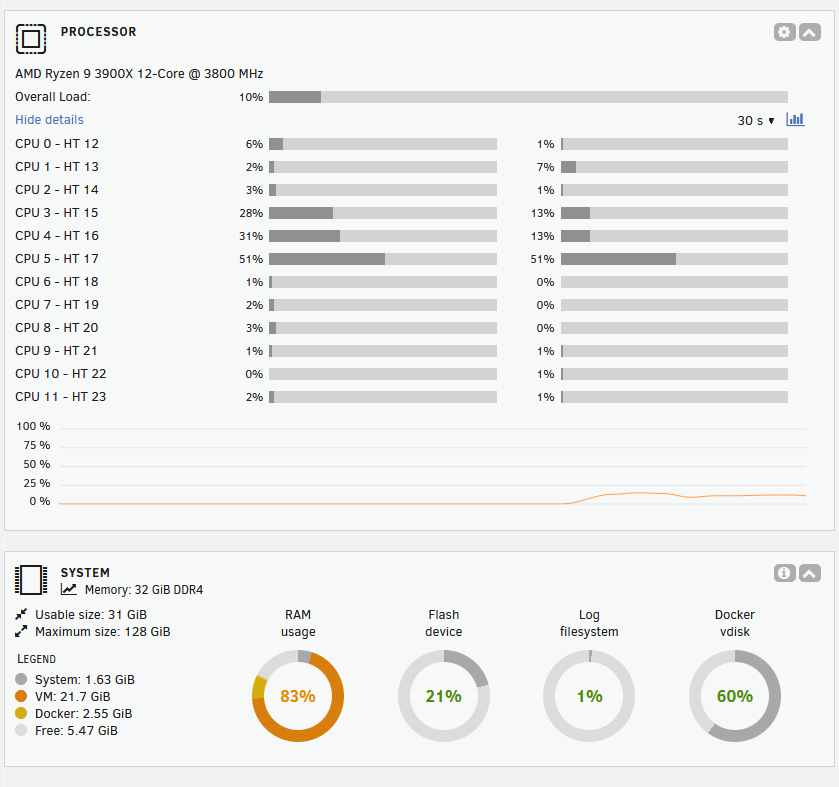The width and height of the screenshot is (839, 787).
Task: Click the Log filesystem 1% donut
Action: click(x=589, y=696)
